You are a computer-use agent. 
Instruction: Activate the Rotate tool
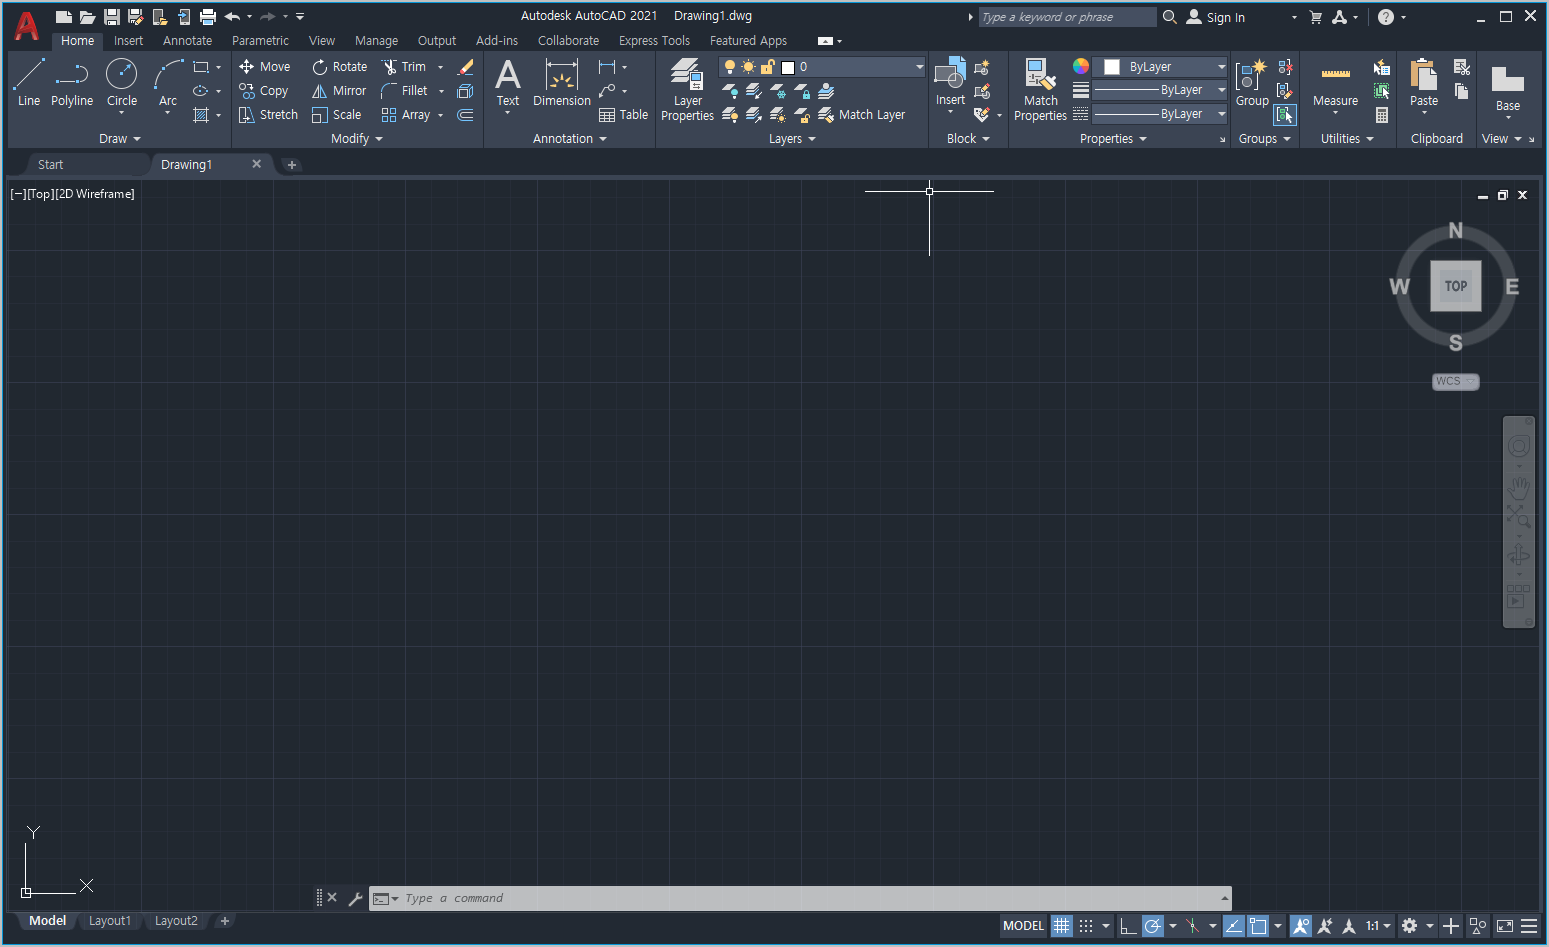(x=340, y=67)
